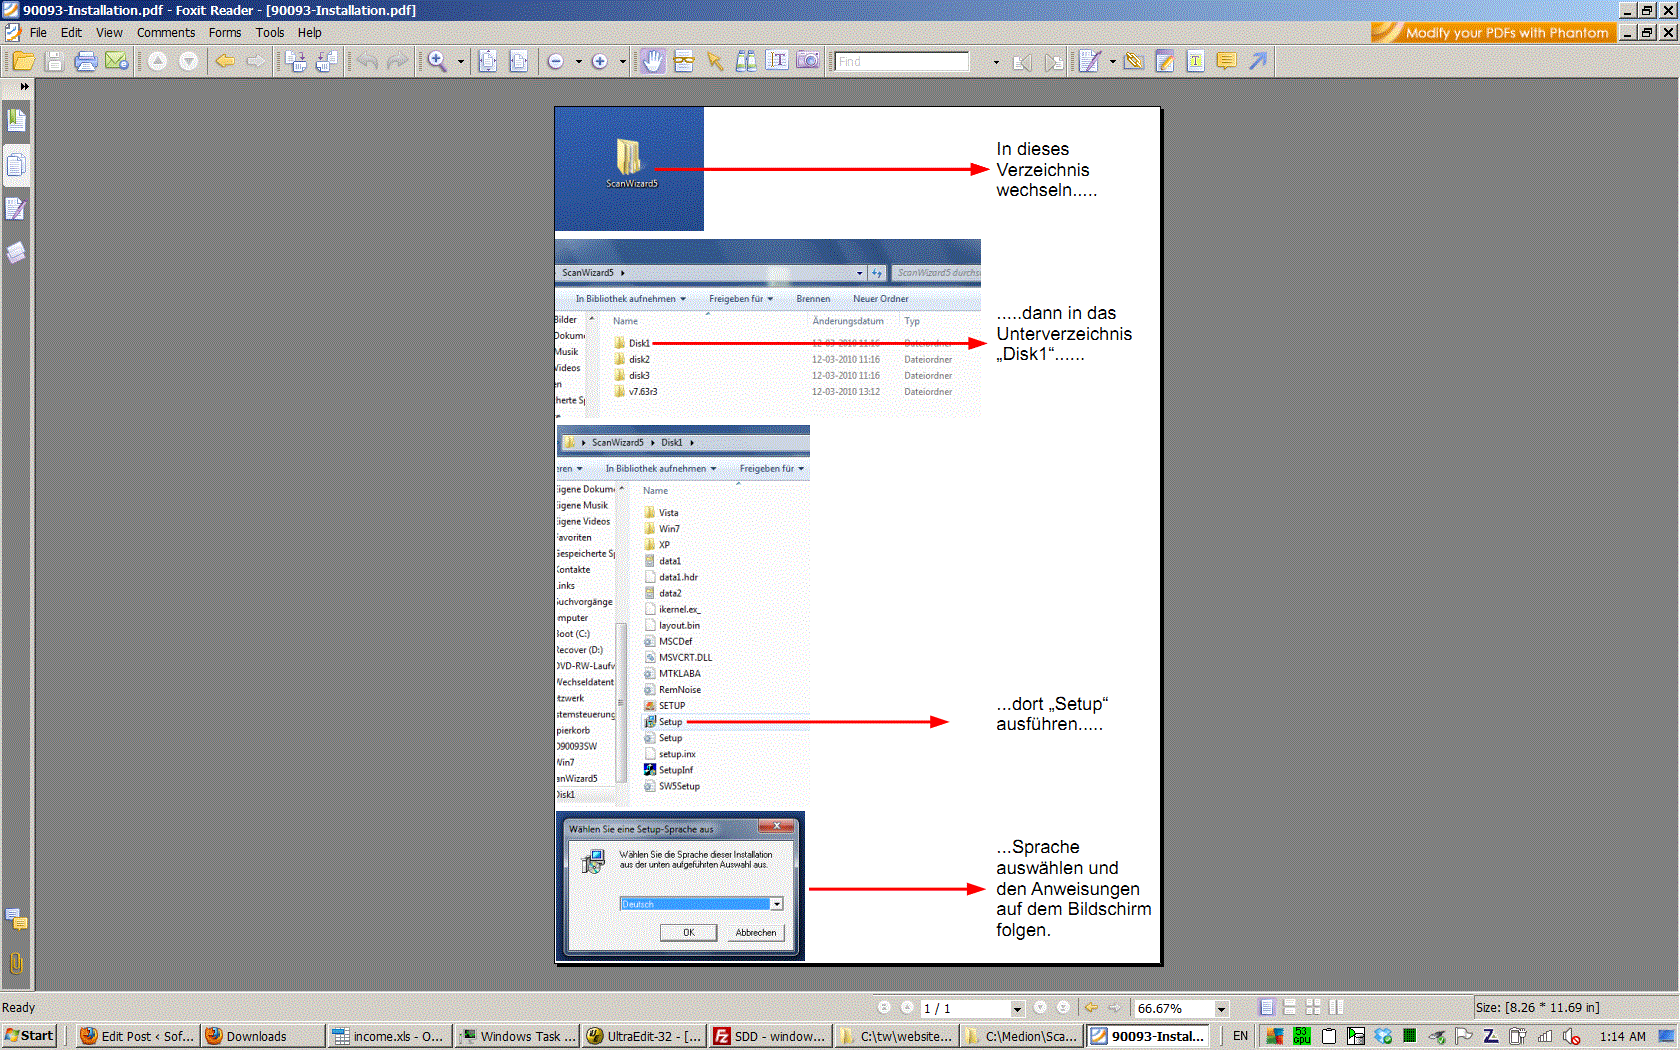This screenshot has height=1050, width=1680.
Task: Find previous match with left search arrow
Action: [x=1022, y=62]
